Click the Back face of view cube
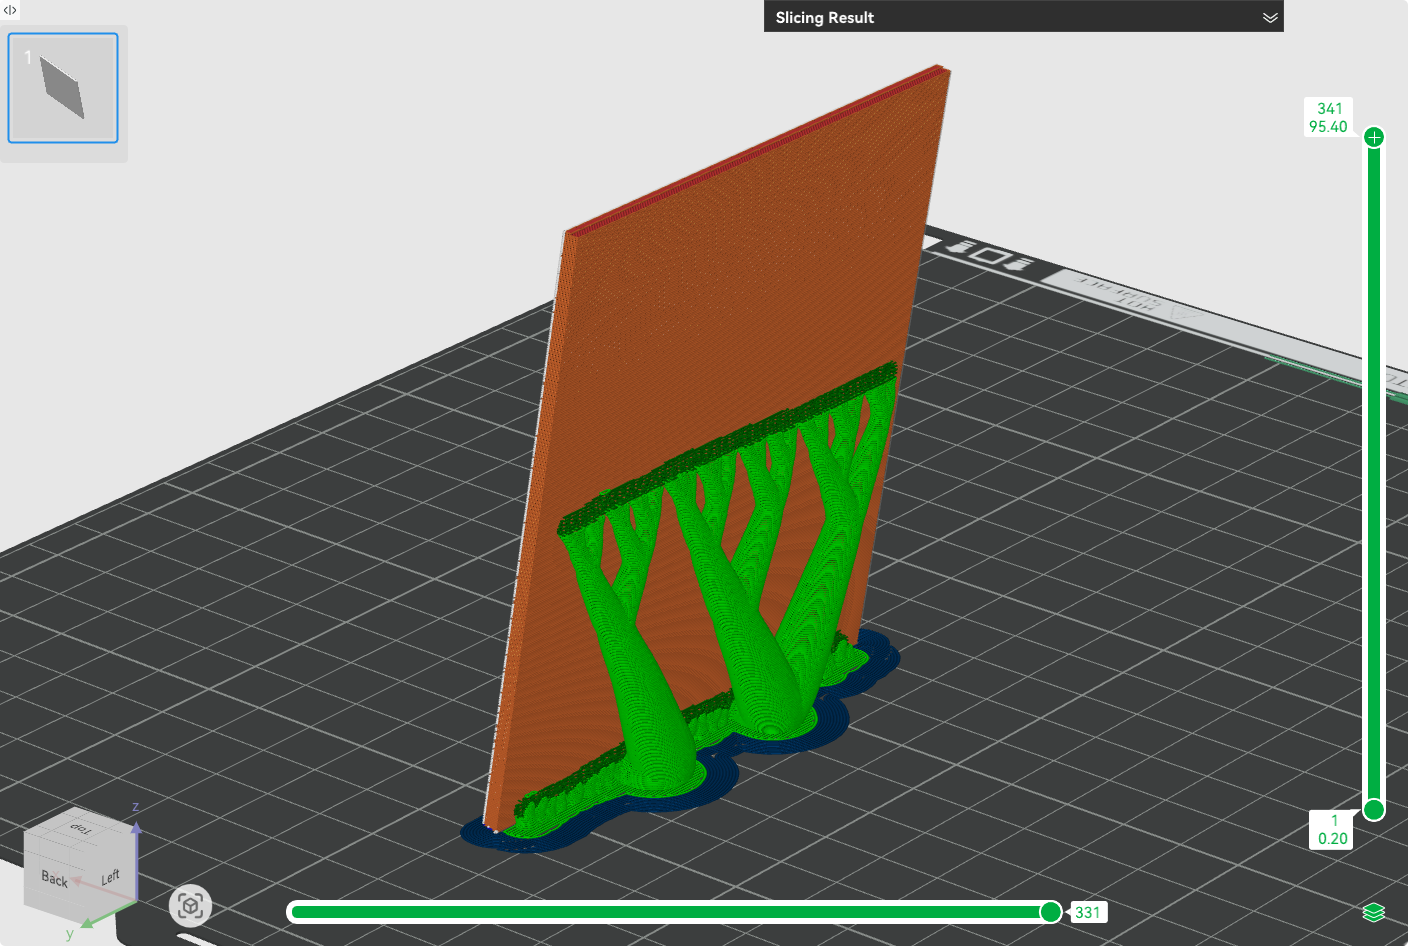The height and width of the screenshot is (946, 1408). pyautogui.click(x=55, y=879)
